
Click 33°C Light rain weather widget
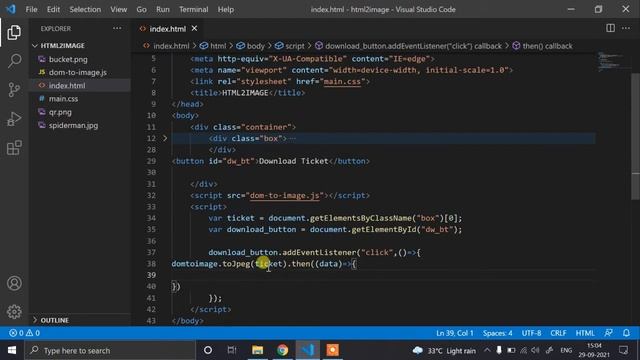(x=444, y=350)
